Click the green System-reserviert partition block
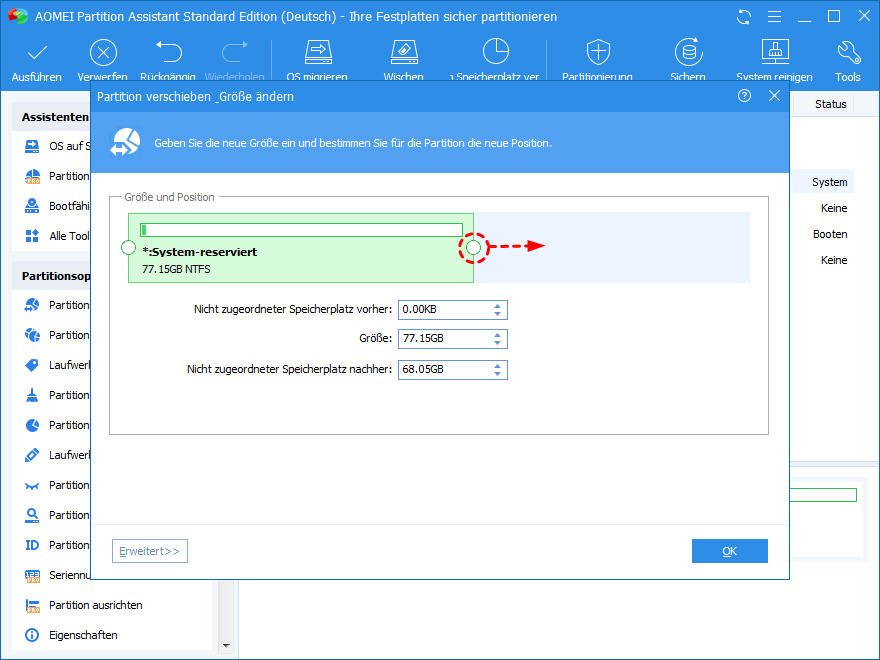This screenshot has height=660, width=880. click(x=301, y=248)
